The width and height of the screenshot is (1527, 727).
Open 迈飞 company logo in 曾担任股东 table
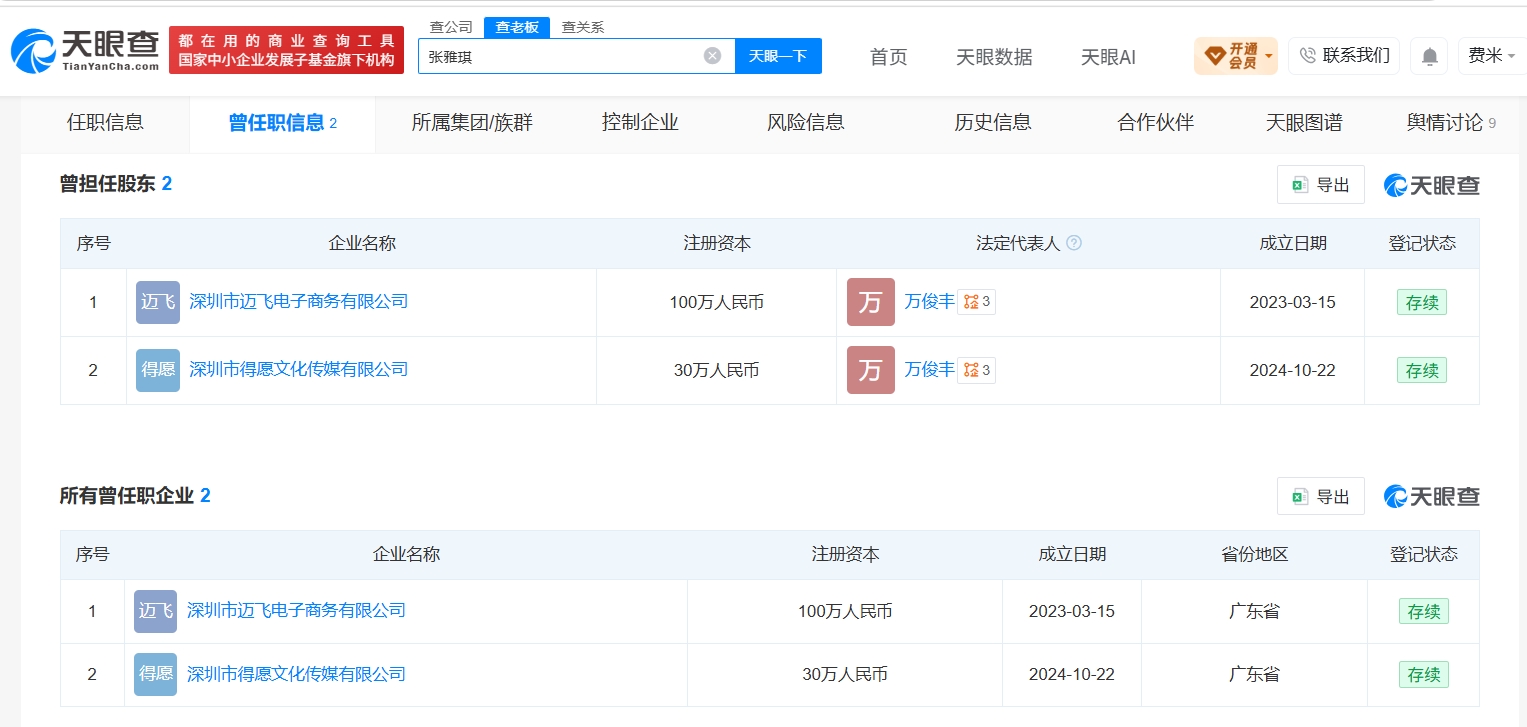tap(158, 302)
